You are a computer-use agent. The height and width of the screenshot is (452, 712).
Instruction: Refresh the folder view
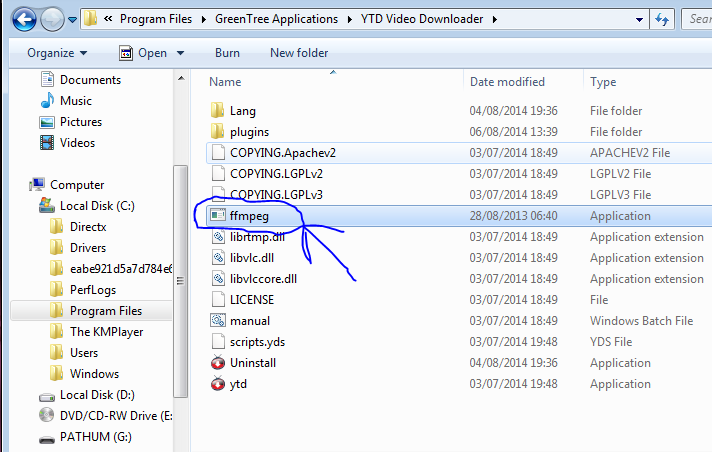tap(662, 20)
